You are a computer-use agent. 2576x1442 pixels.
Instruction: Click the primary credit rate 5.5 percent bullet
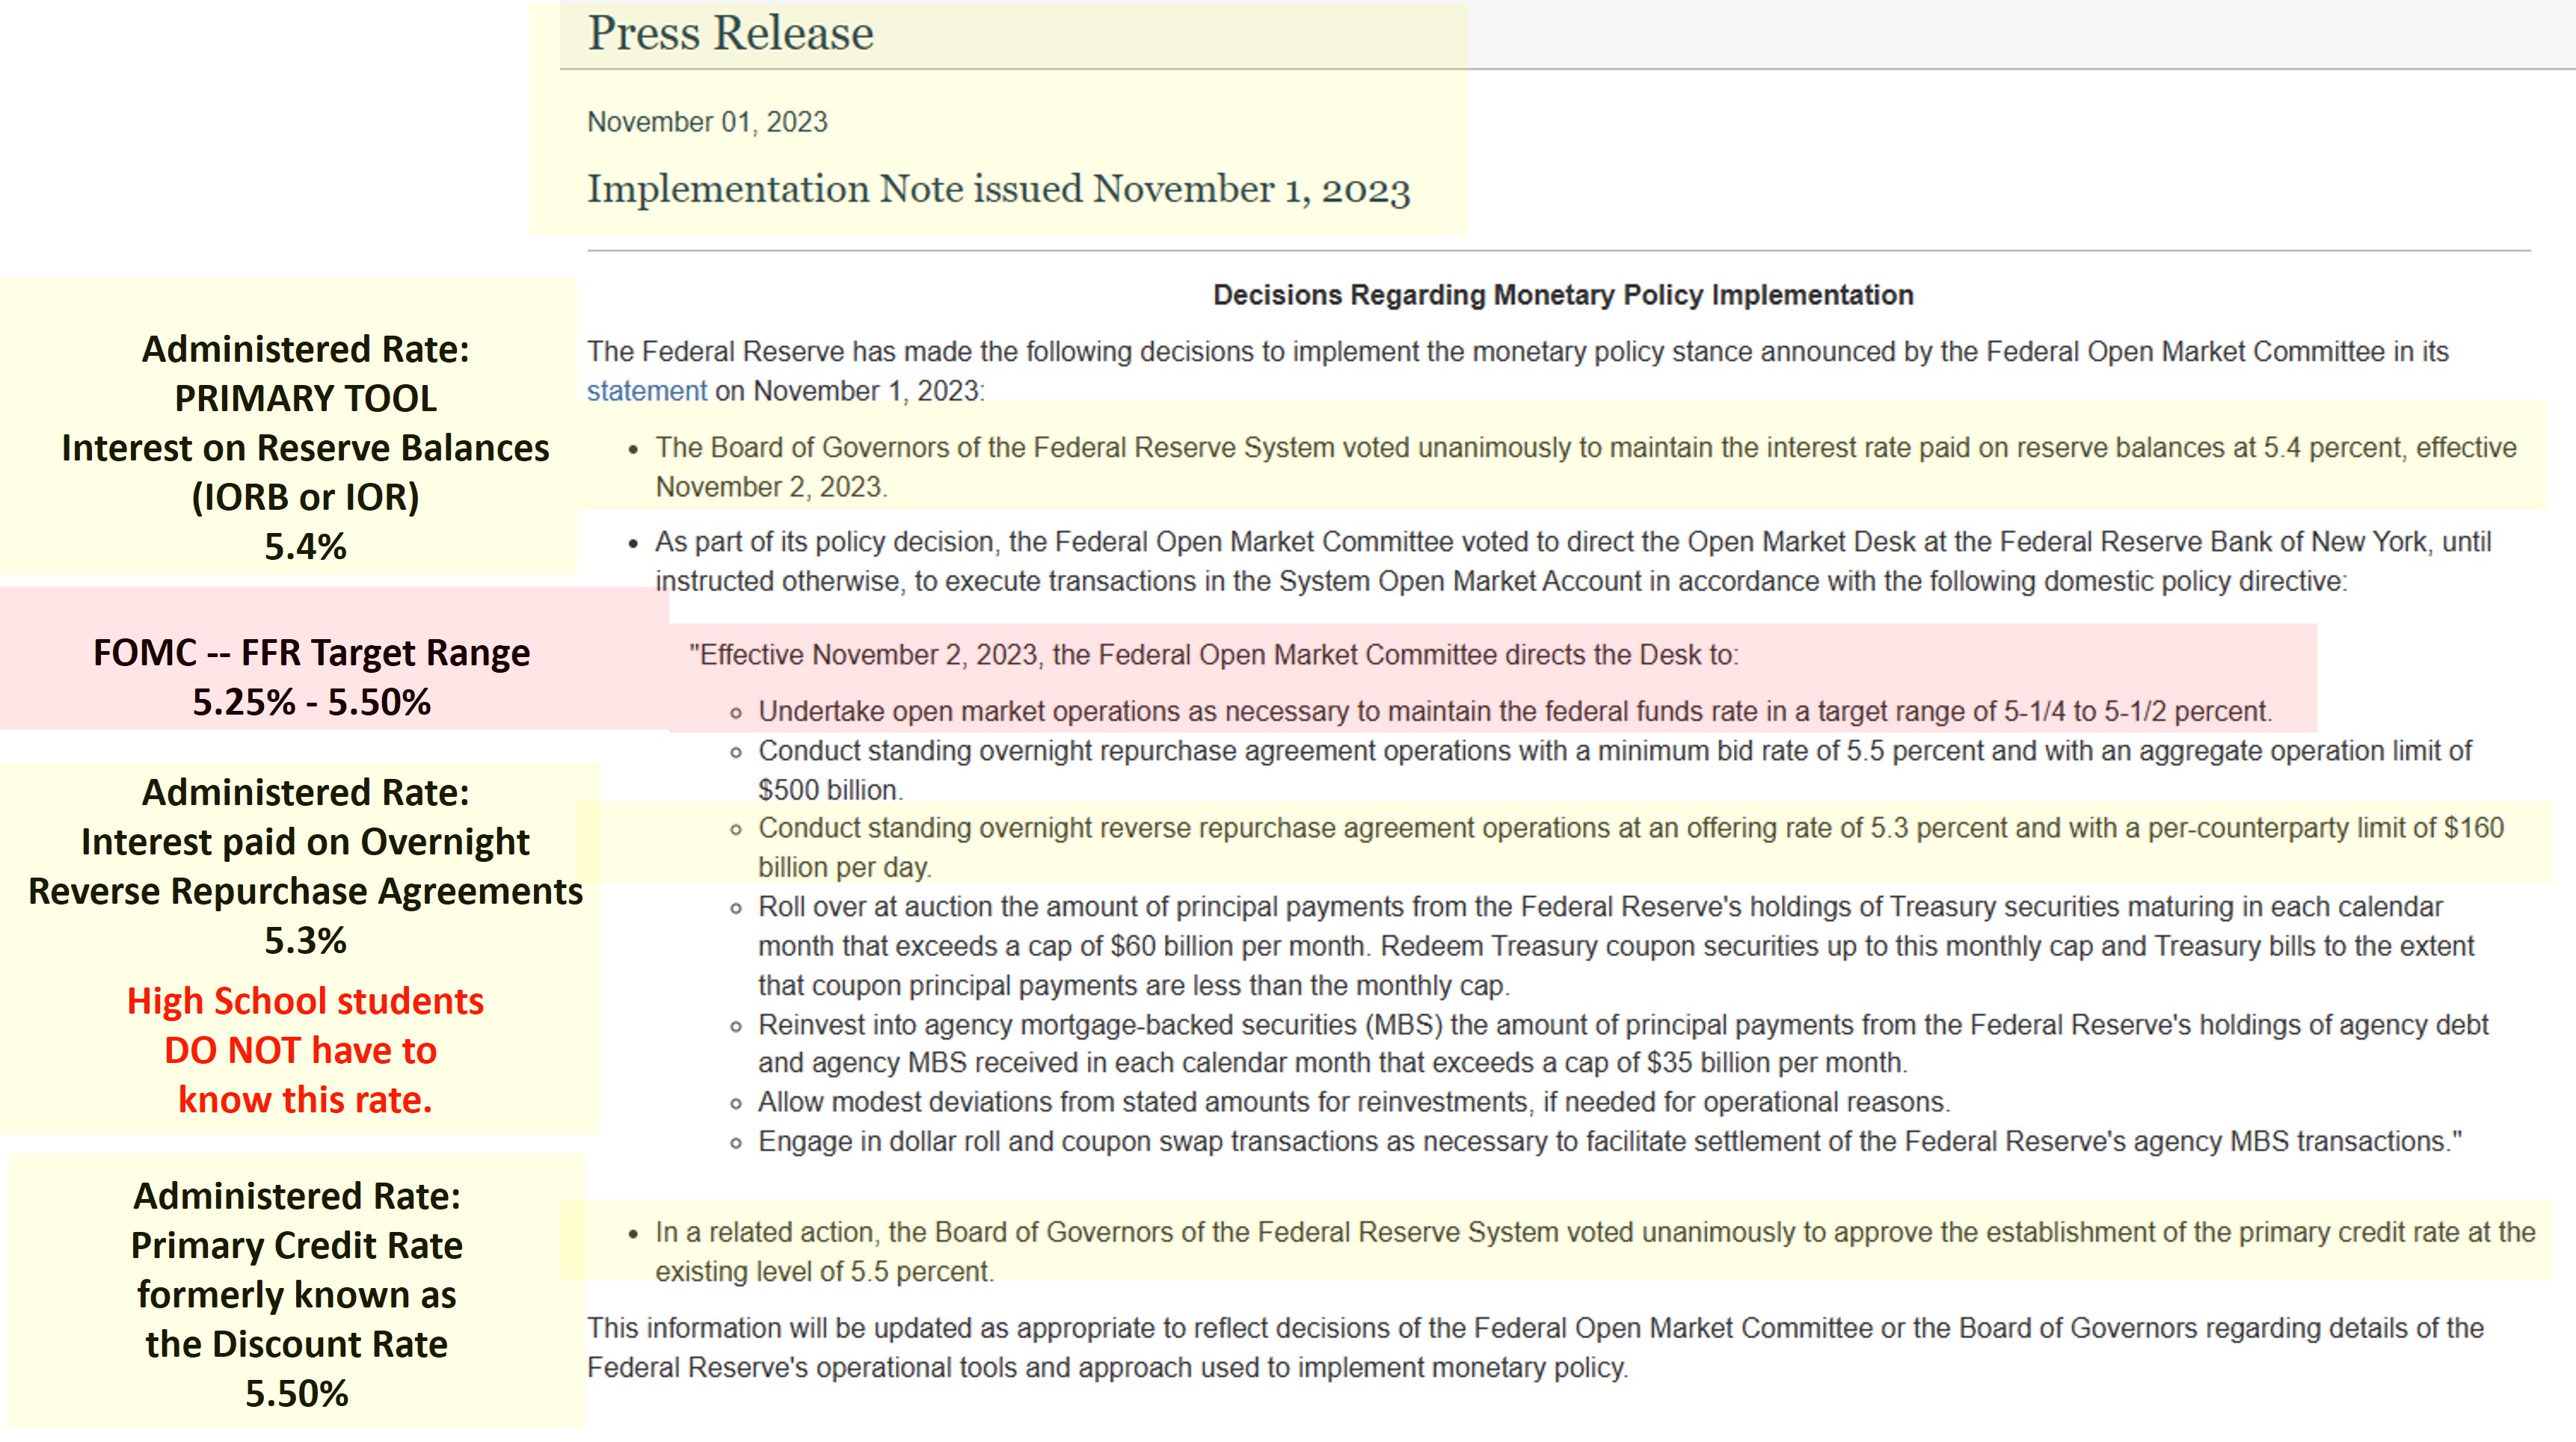click(x=1594, y=1233)
